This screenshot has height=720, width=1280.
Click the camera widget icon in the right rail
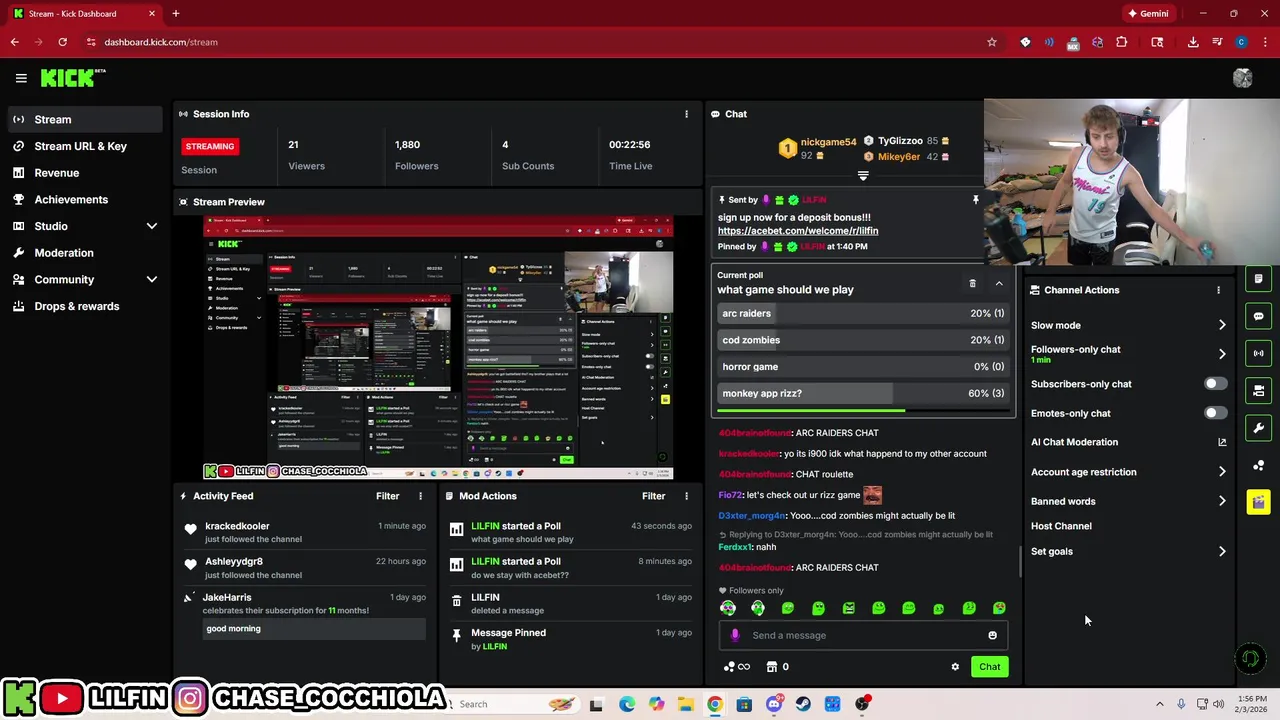click(x=1259, y=390)
